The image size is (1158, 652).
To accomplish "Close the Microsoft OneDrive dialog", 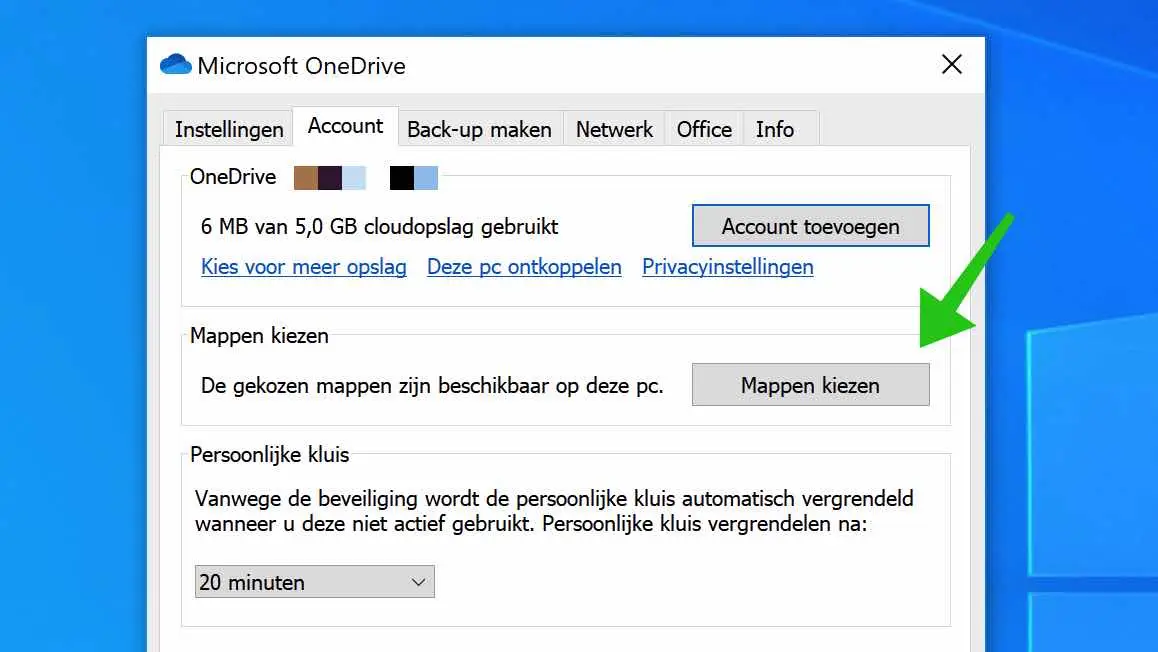I will pyautogui.click(x=951, y=64).
